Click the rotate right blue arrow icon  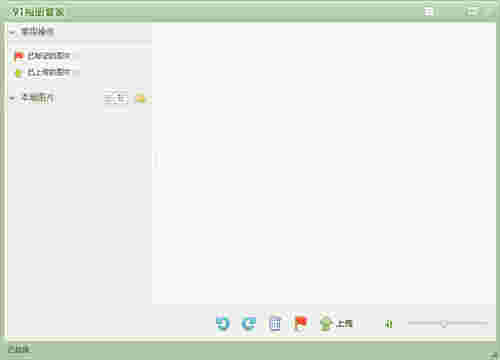pyautogui.click(x=248, y=323)
